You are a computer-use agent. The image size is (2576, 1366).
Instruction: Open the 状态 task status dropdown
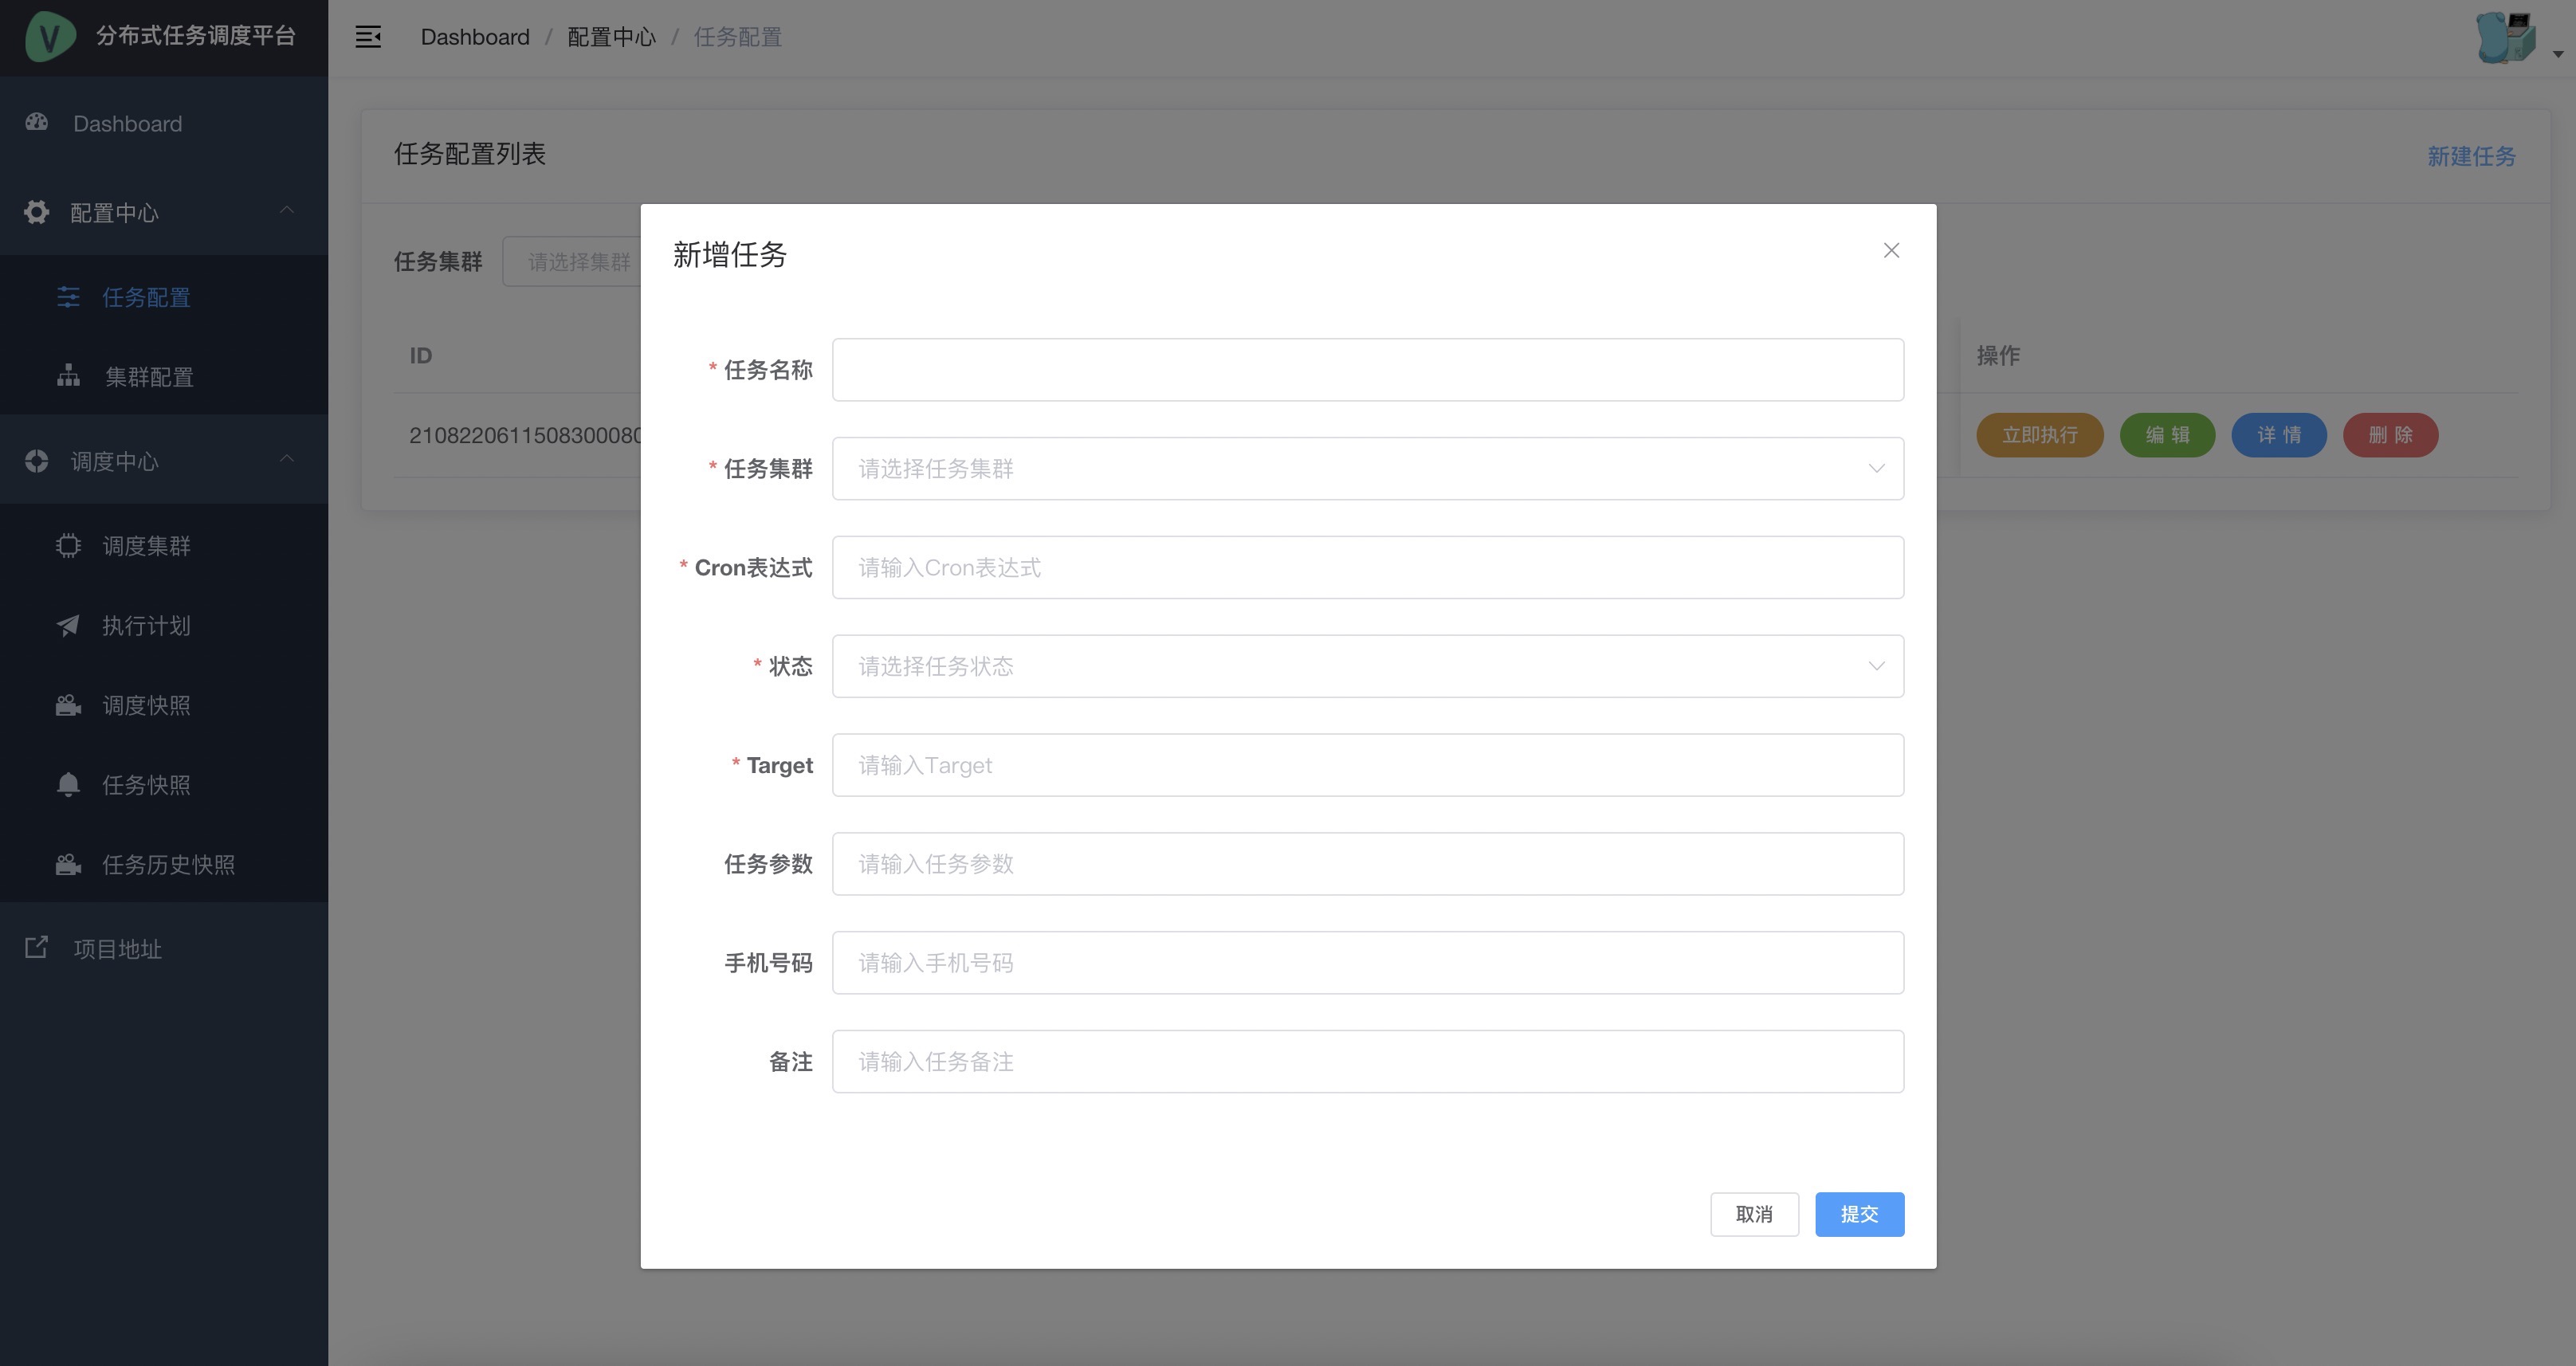(1367, 666)
